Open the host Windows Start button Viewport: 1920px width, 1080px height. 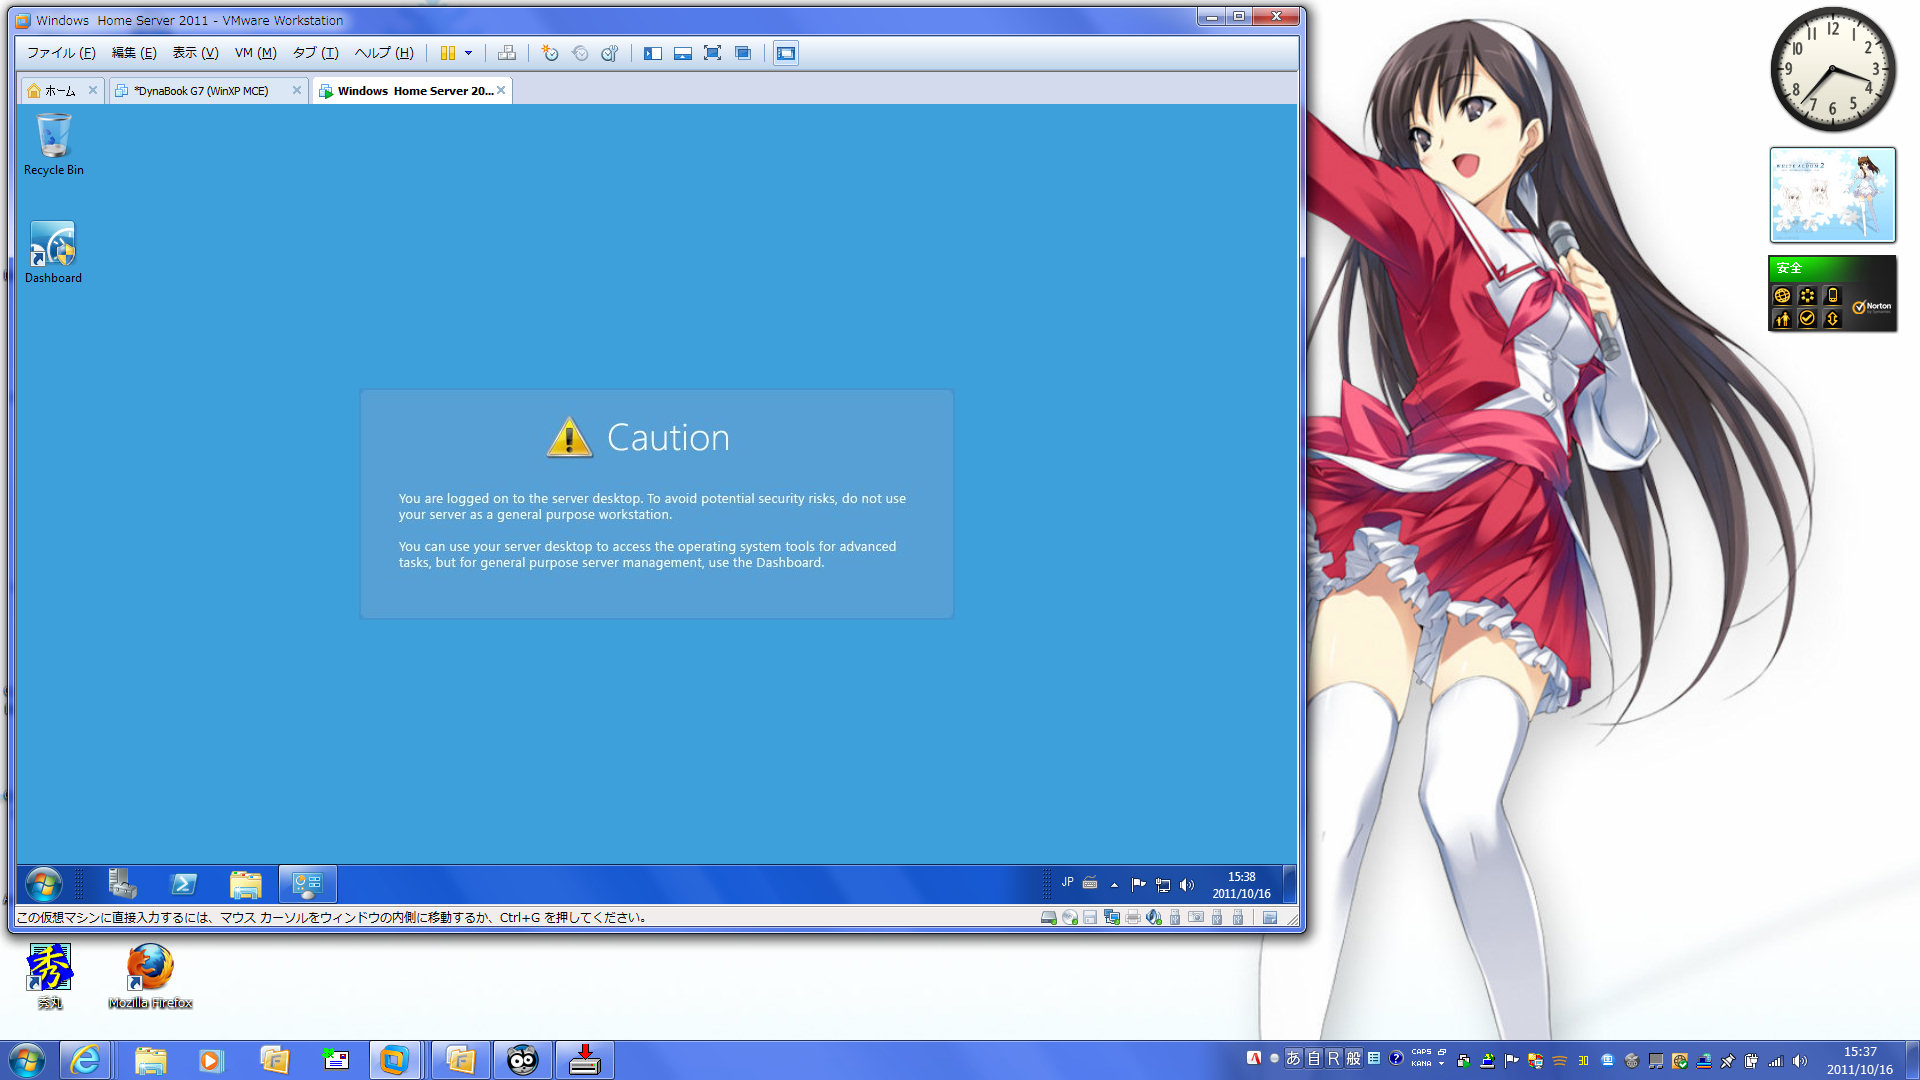click(x=27, y=1060)
